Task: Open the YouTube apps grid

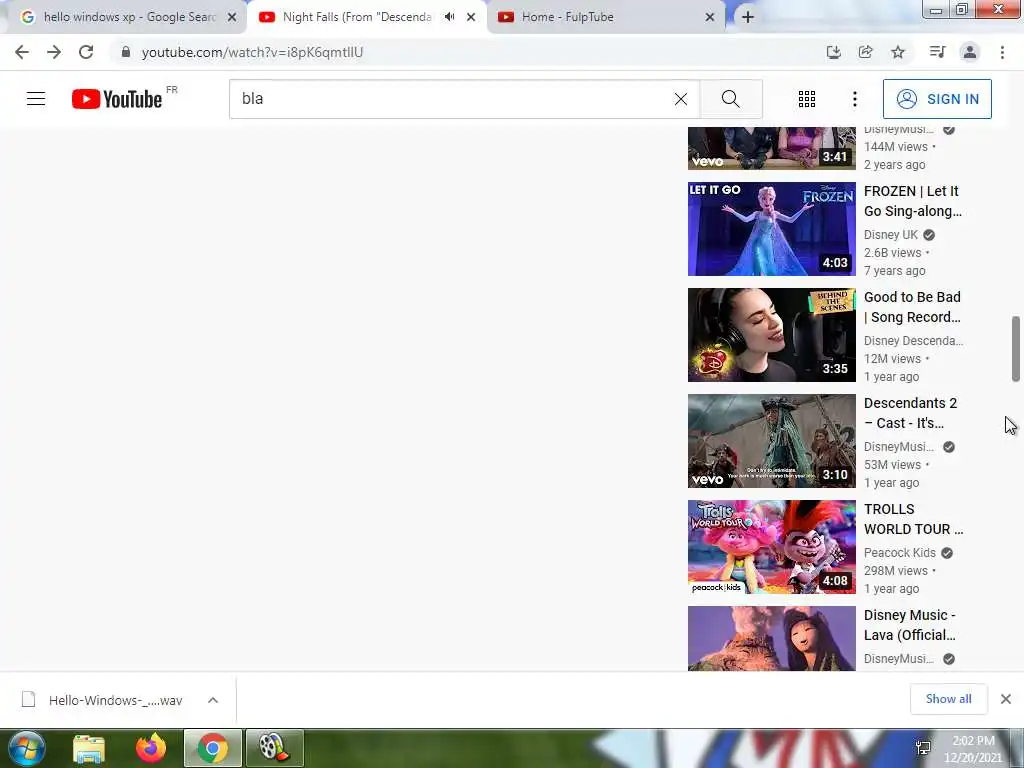Action: pyautogui.click(x=807, y=99)
